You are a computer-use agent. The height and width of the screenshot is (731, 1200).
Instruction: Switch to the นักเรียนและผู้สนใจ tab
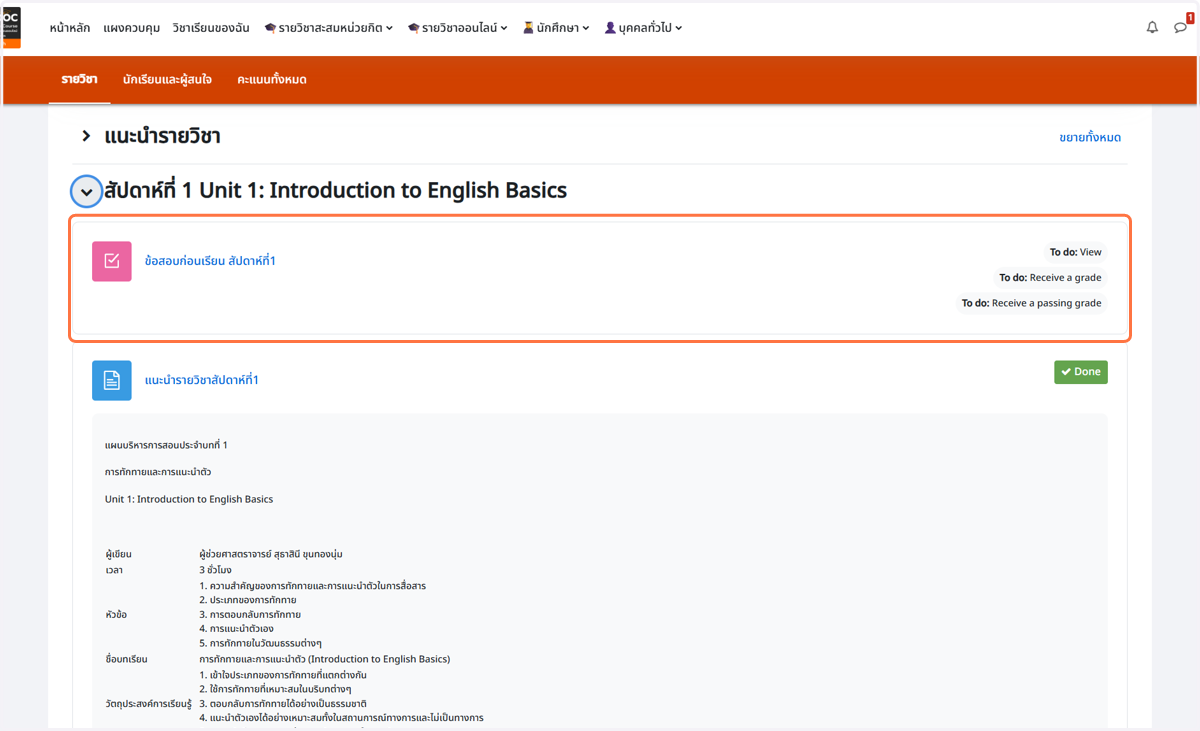click(167, 79)
